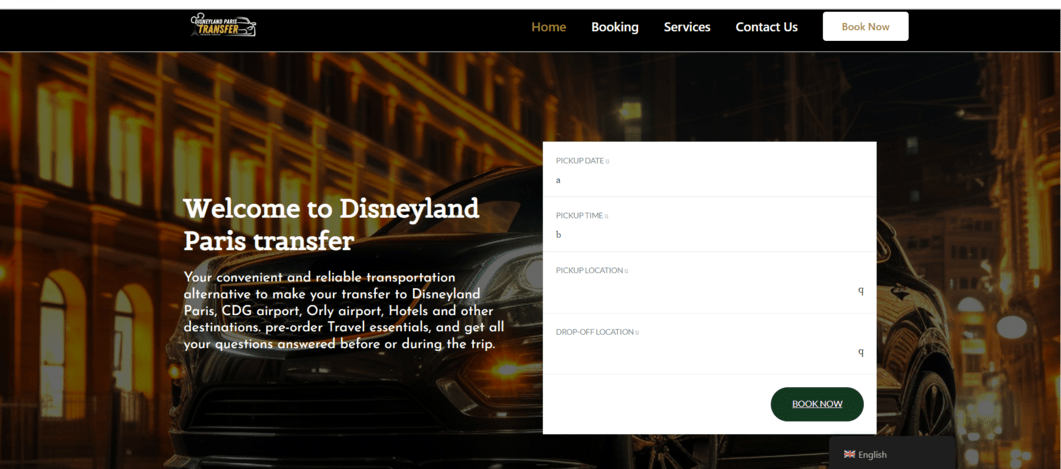
Task: Click the small icon beside Pickup Time label
Action: coord(606,216)
